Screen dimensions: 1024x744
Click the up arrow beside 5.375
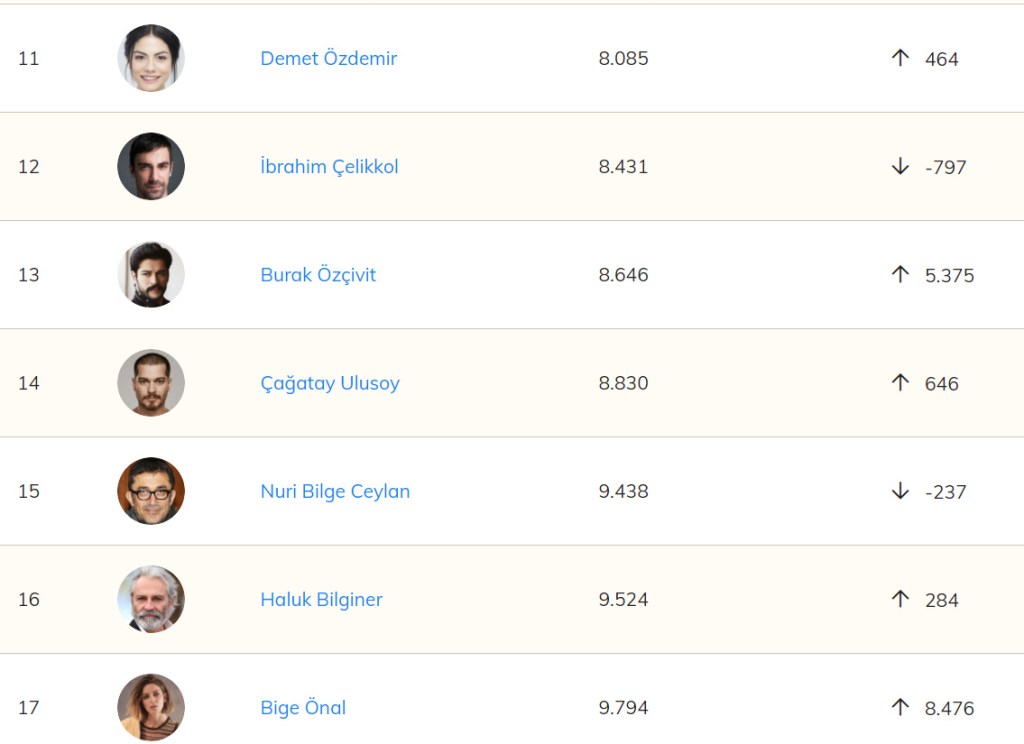900,274
